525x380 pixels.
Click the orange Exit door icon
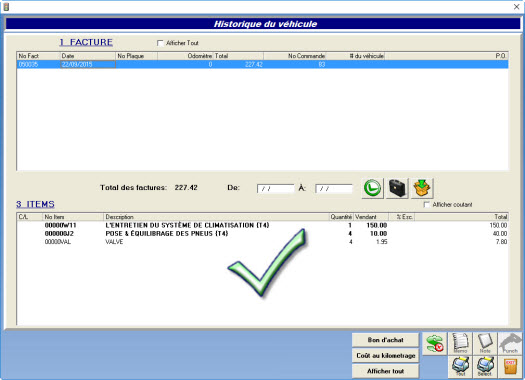click(510, 367)
